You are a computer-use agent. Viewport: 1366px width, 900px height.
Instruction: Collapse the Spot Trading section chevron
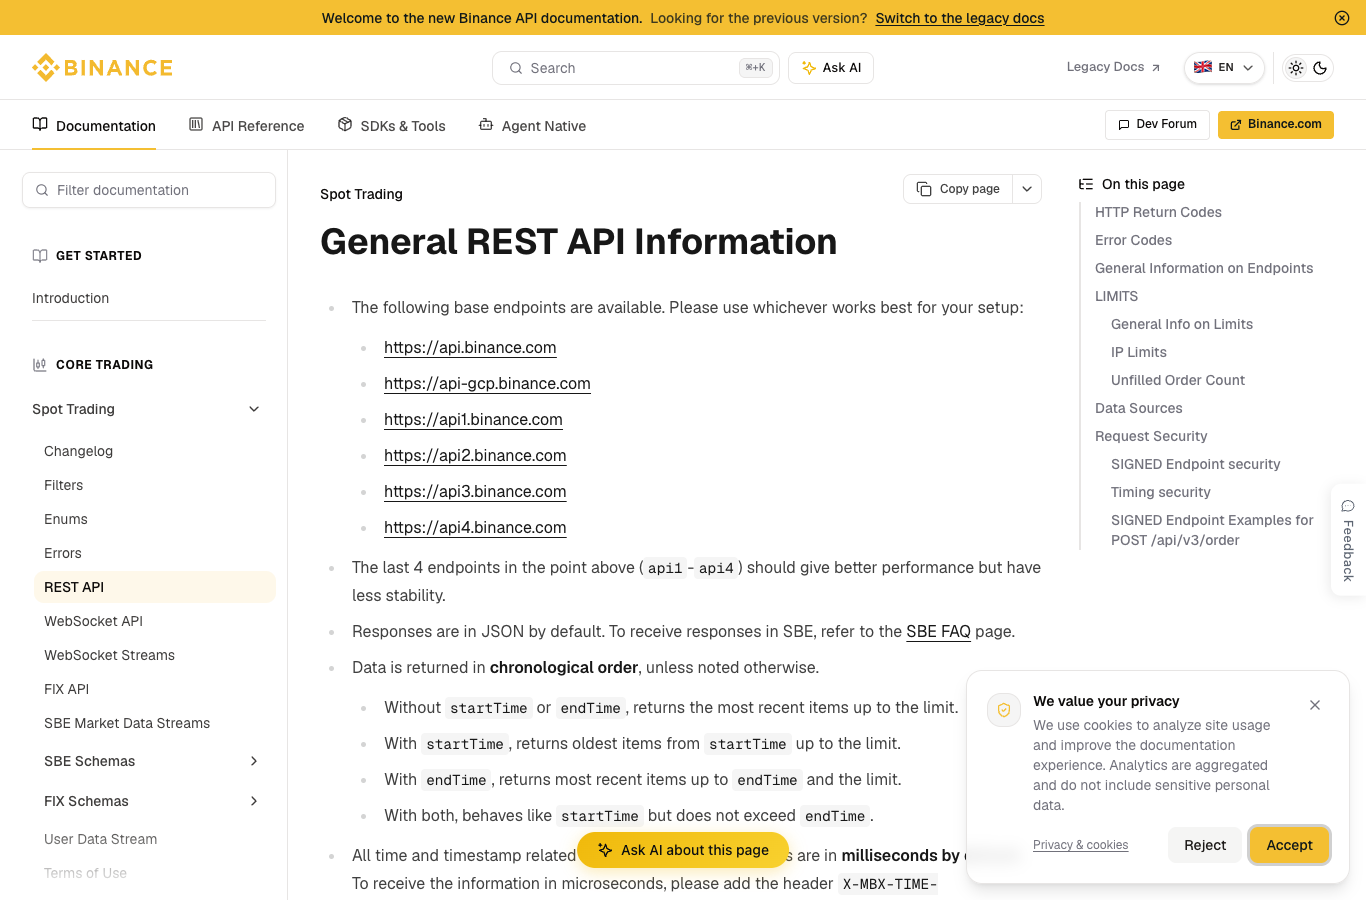(254, 409)
